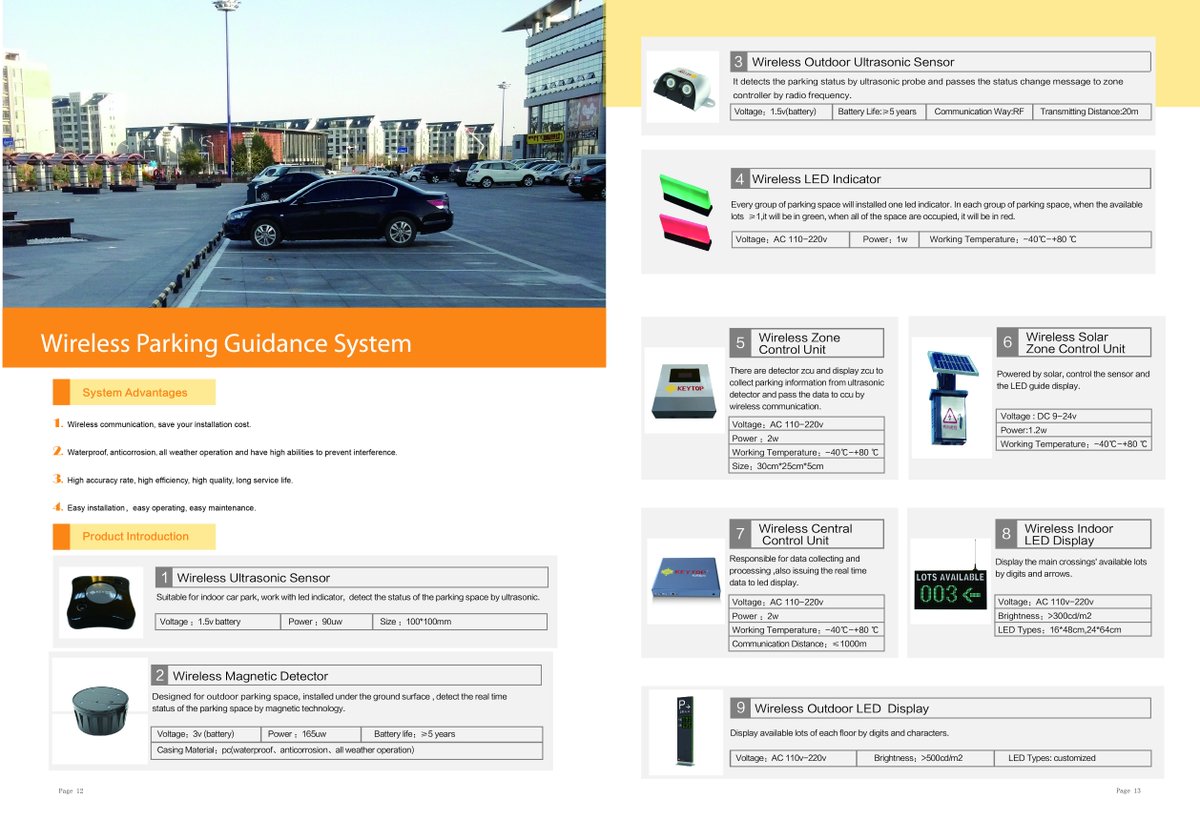This screenshot has height=820, width=1200.
Task: Click the 'Power:1.2w' cell
Action: (x=1074, y=430)
